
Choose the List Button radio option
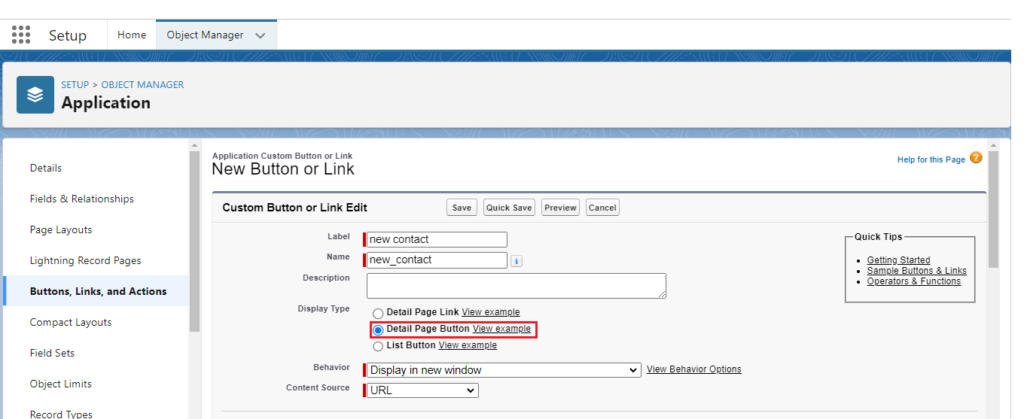point(377,346)
